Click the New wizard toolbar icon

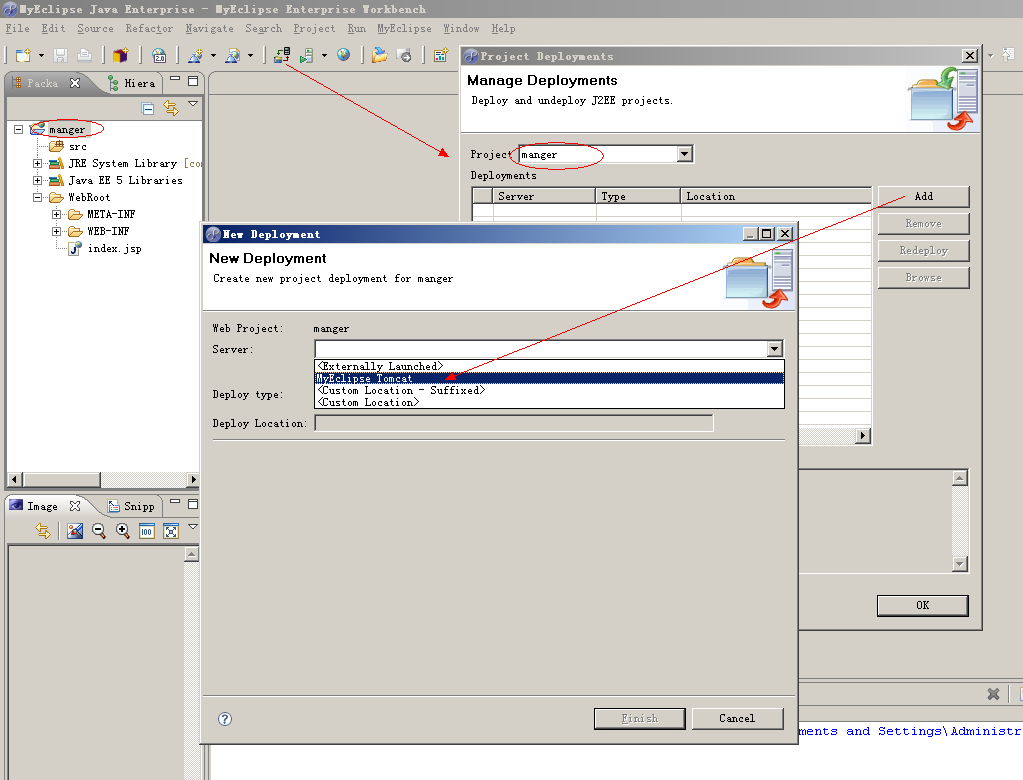pyautogui.click(x=23, y=55)
